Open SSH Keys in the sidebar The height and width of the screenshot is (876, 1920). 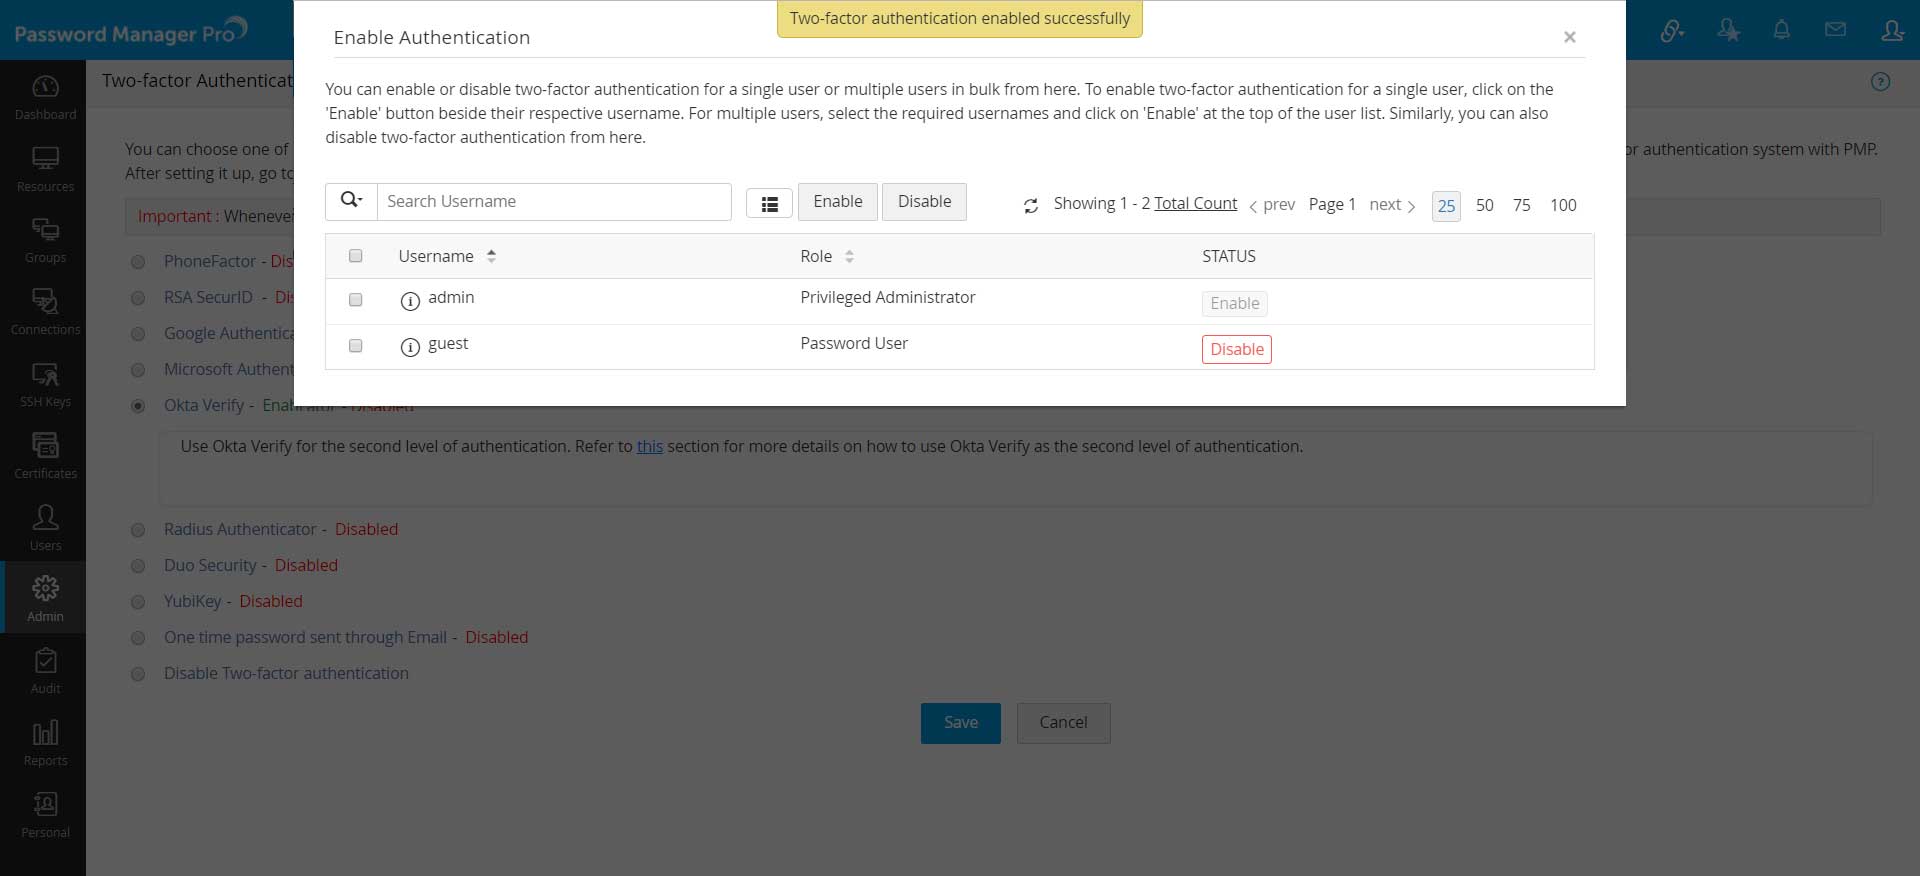point(45,385)
